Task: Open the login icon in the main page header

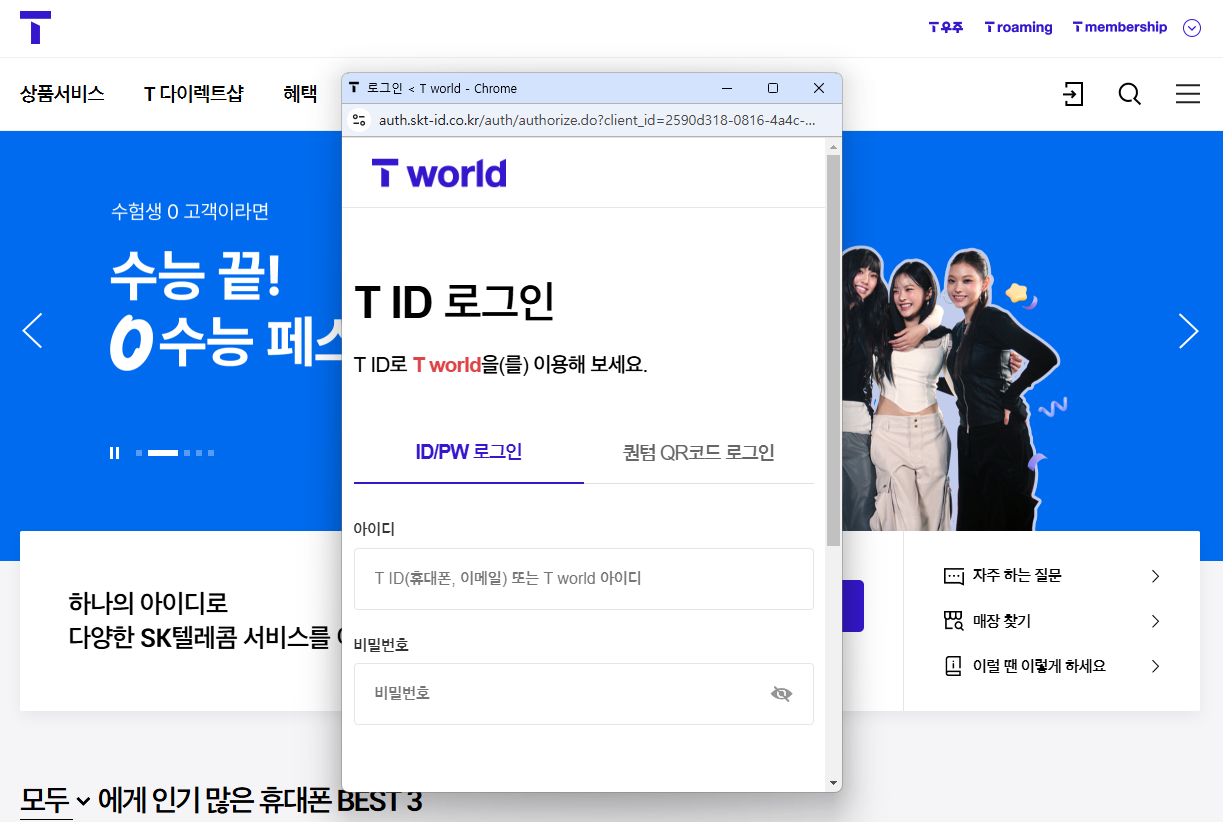Action: tap(1073, 94)
